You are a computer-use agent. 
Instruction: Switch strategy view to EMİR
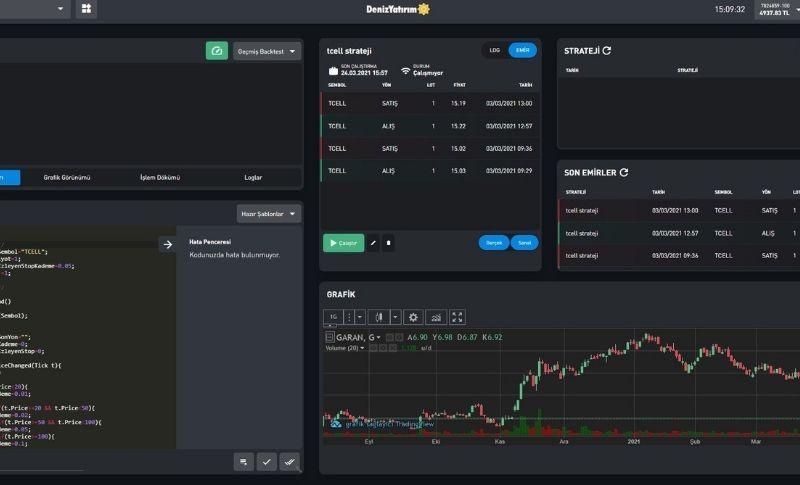click(522, 50)
